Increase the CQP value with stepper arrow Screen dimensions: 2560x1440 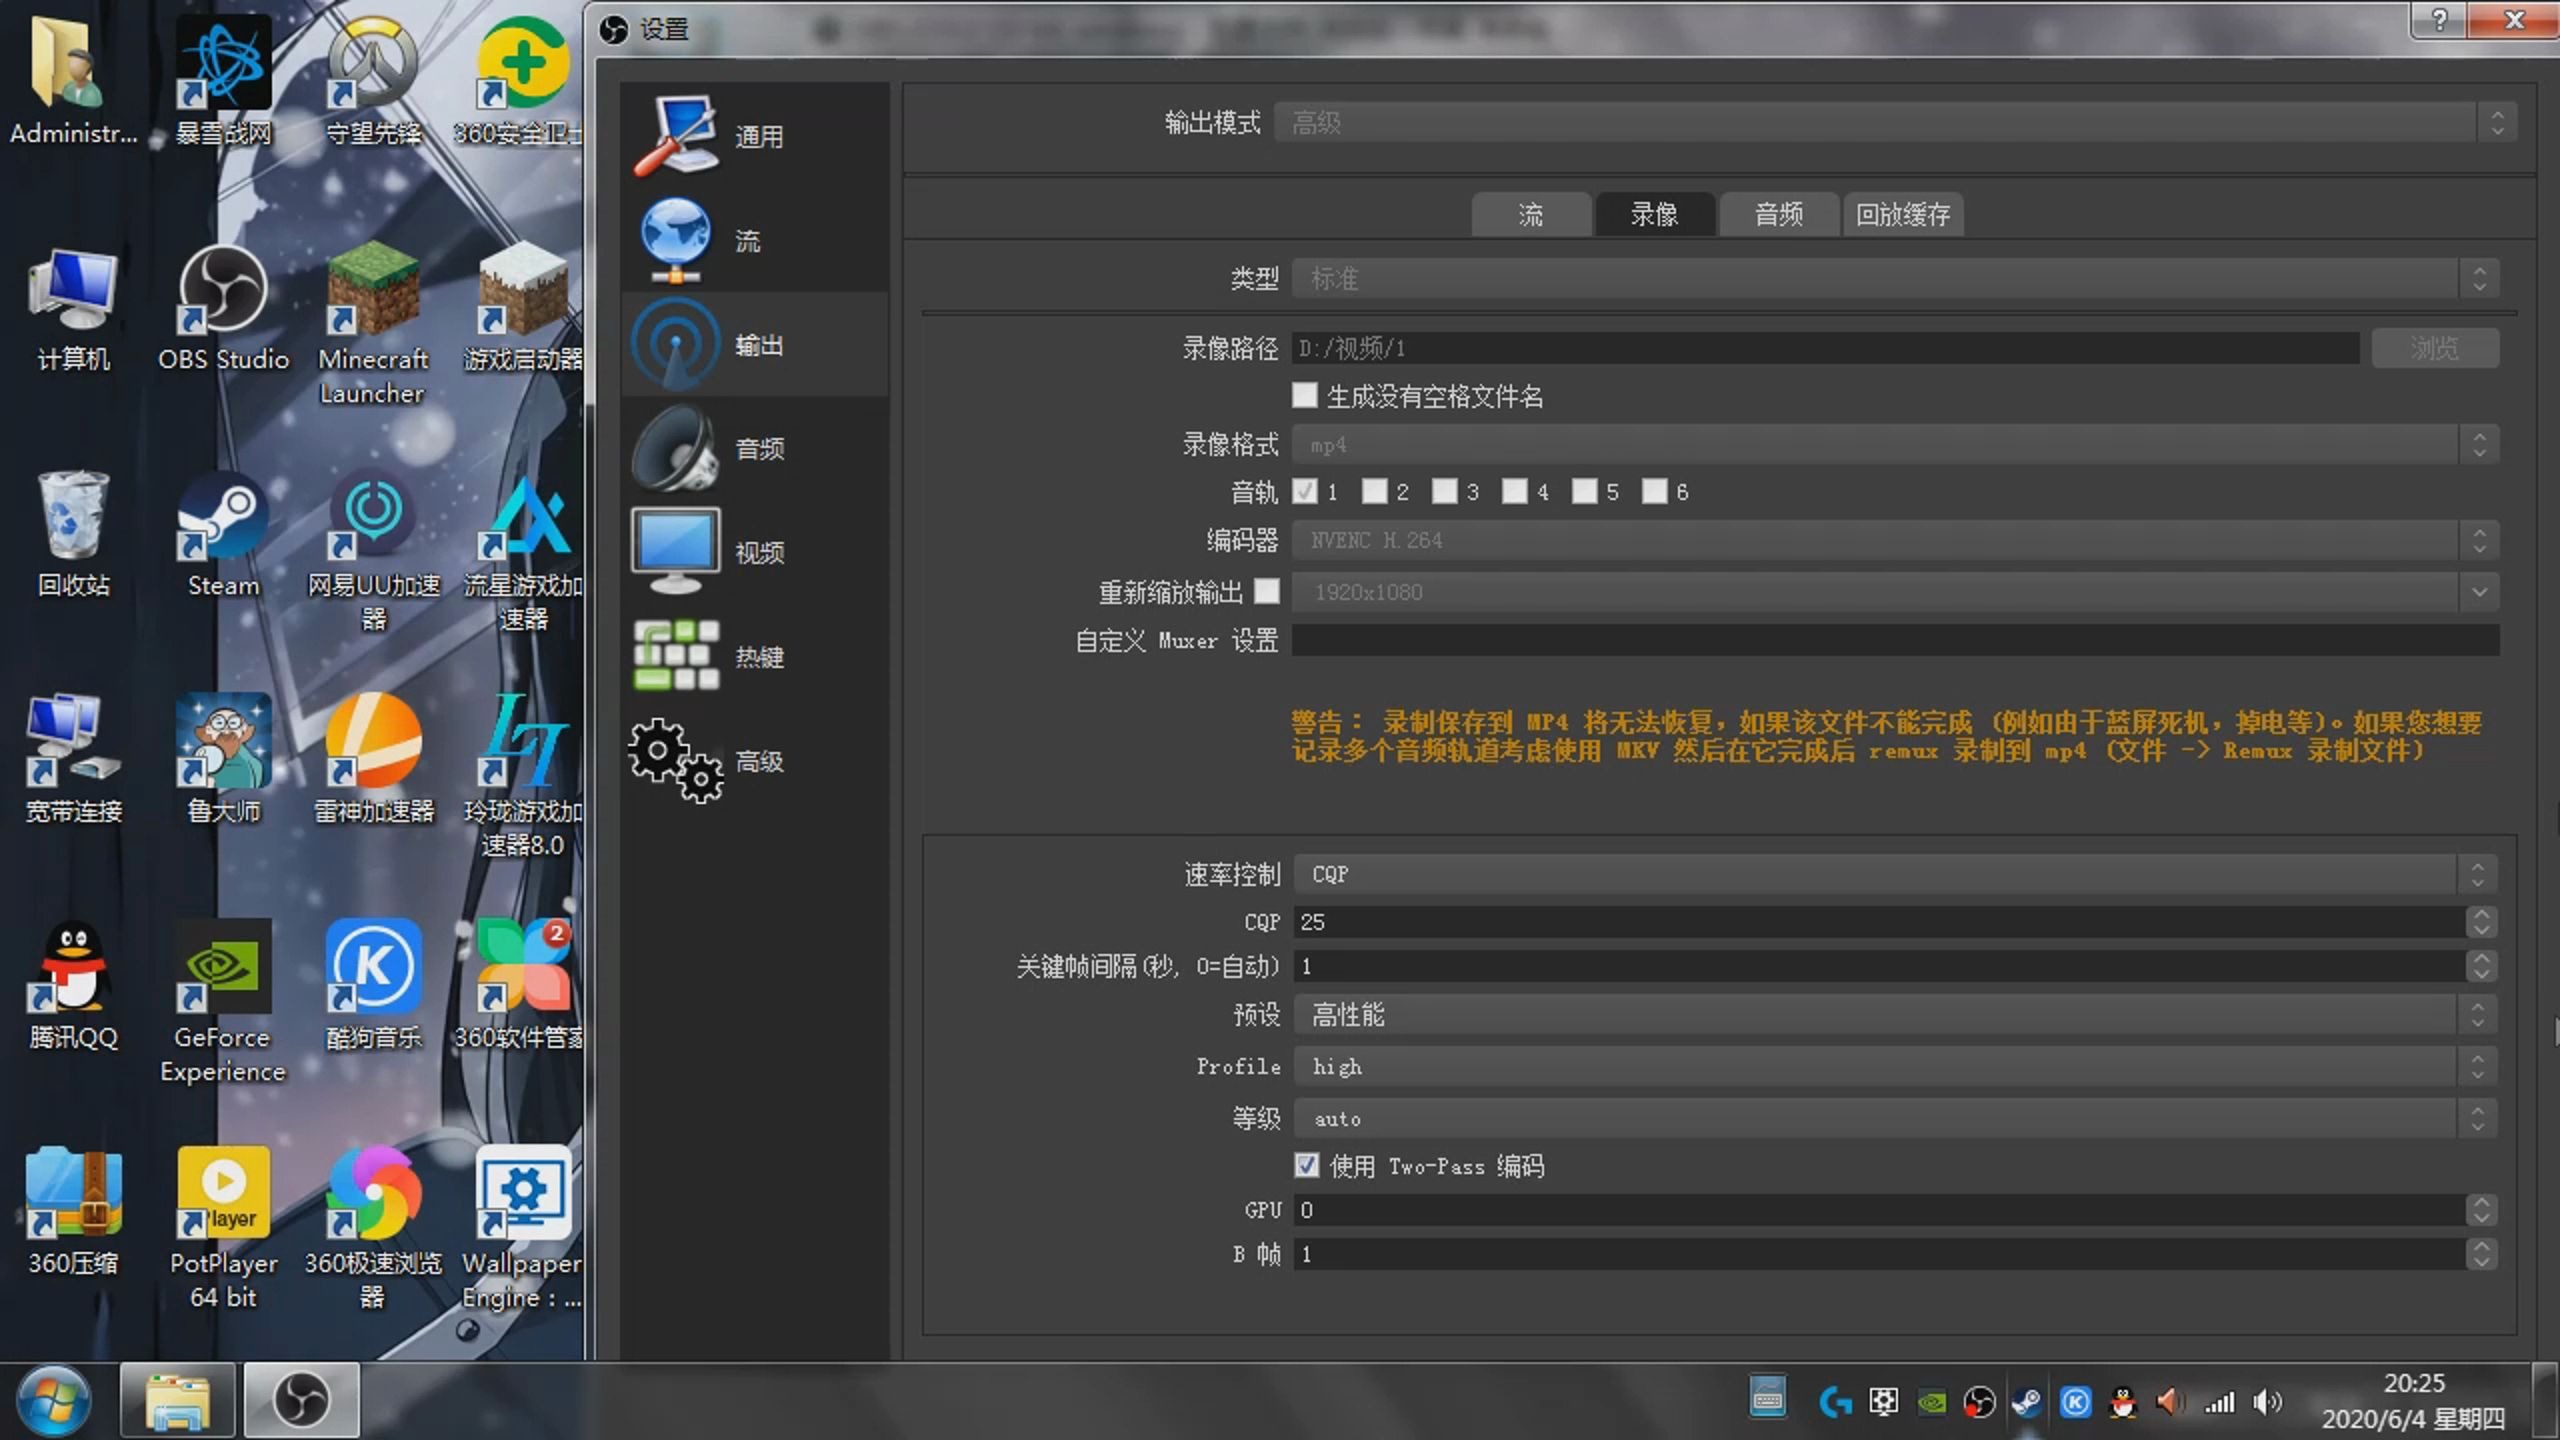click(x=2480, y=913)
